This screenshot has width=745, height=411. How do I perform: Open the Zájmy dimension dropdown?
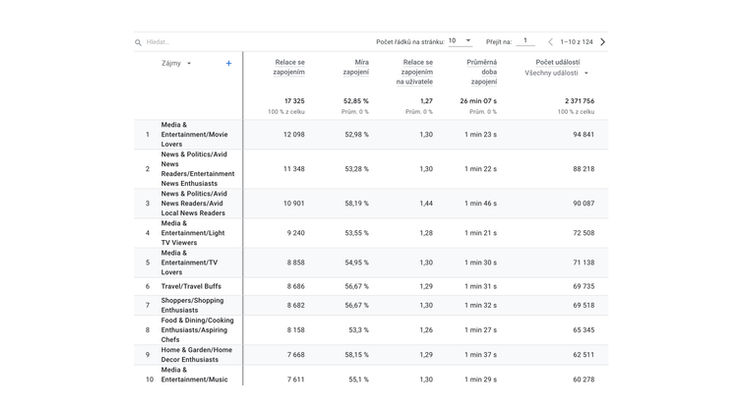point(176,63)
